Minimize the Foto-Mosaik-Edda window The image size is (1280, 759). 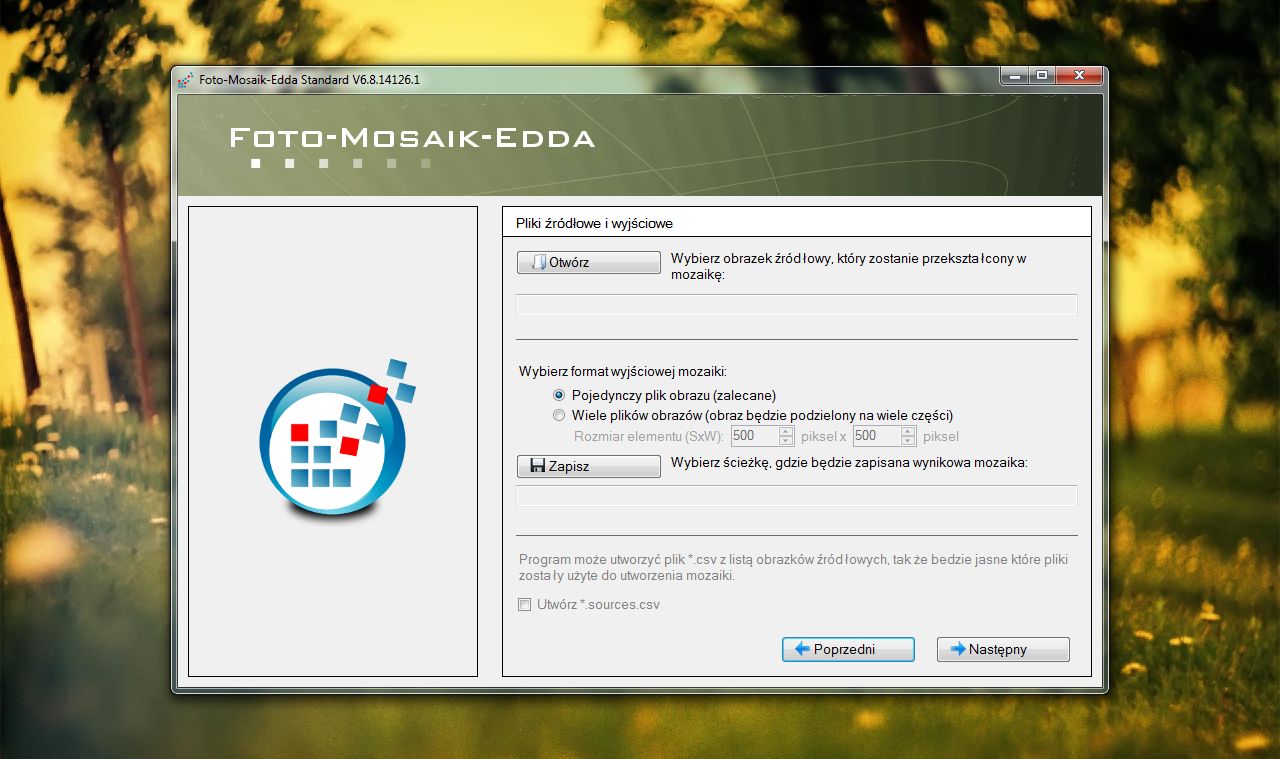1015,76
